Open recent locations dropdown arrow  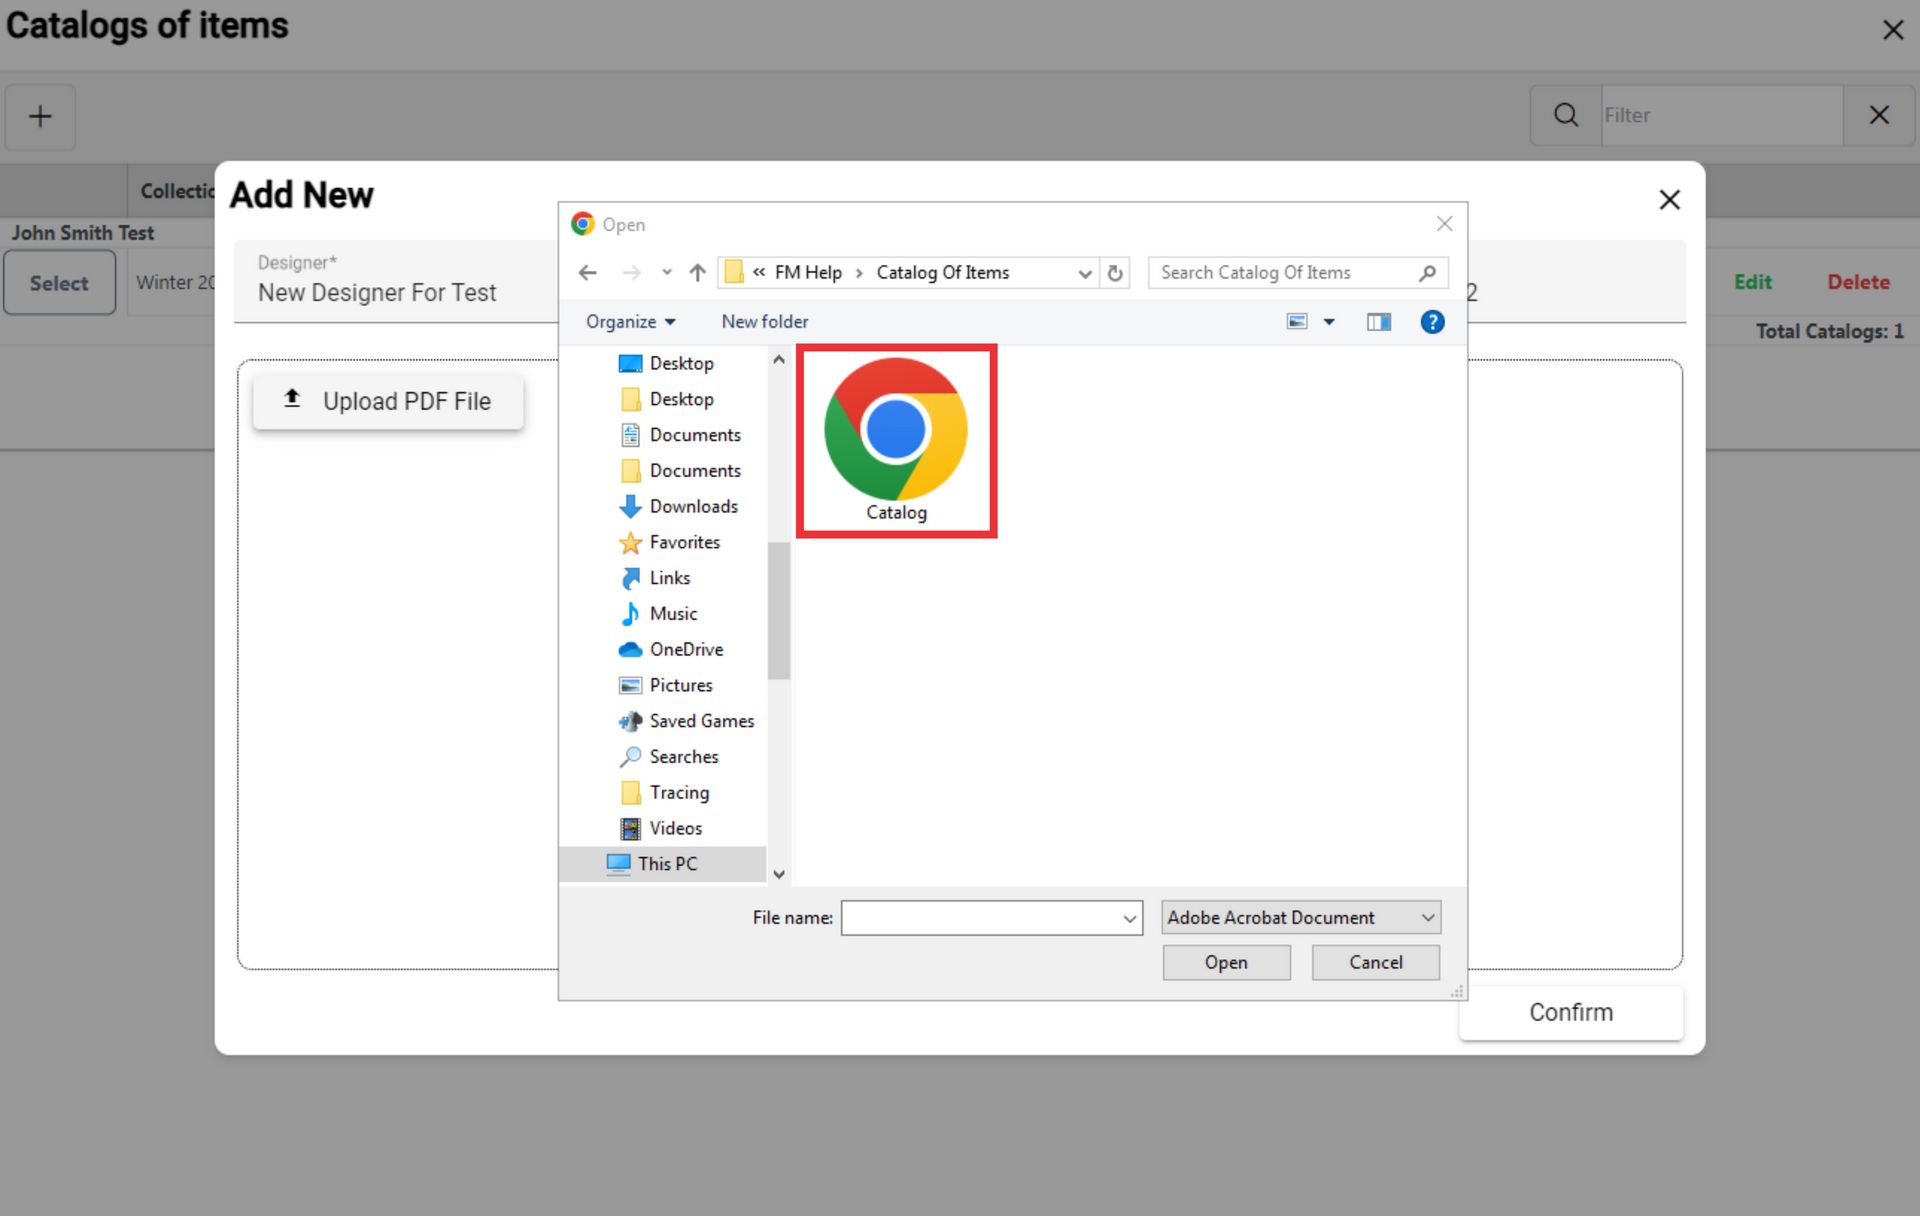coord(667,272)
